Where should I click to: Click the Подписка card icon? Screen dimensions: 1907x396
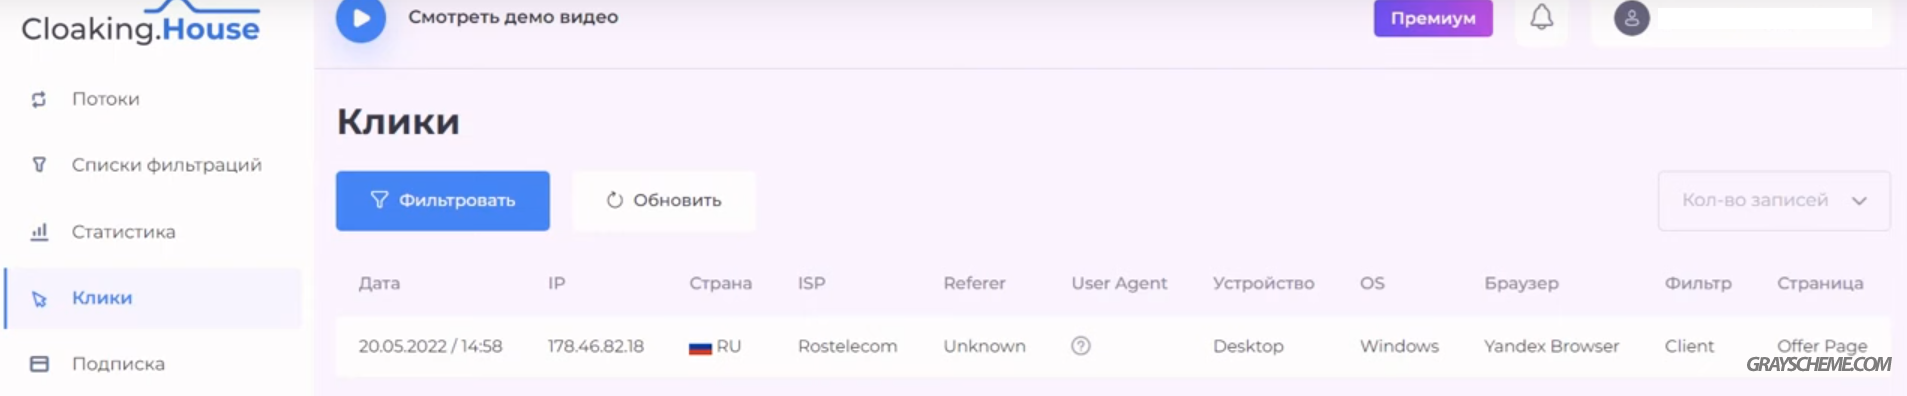pos(39,364)
